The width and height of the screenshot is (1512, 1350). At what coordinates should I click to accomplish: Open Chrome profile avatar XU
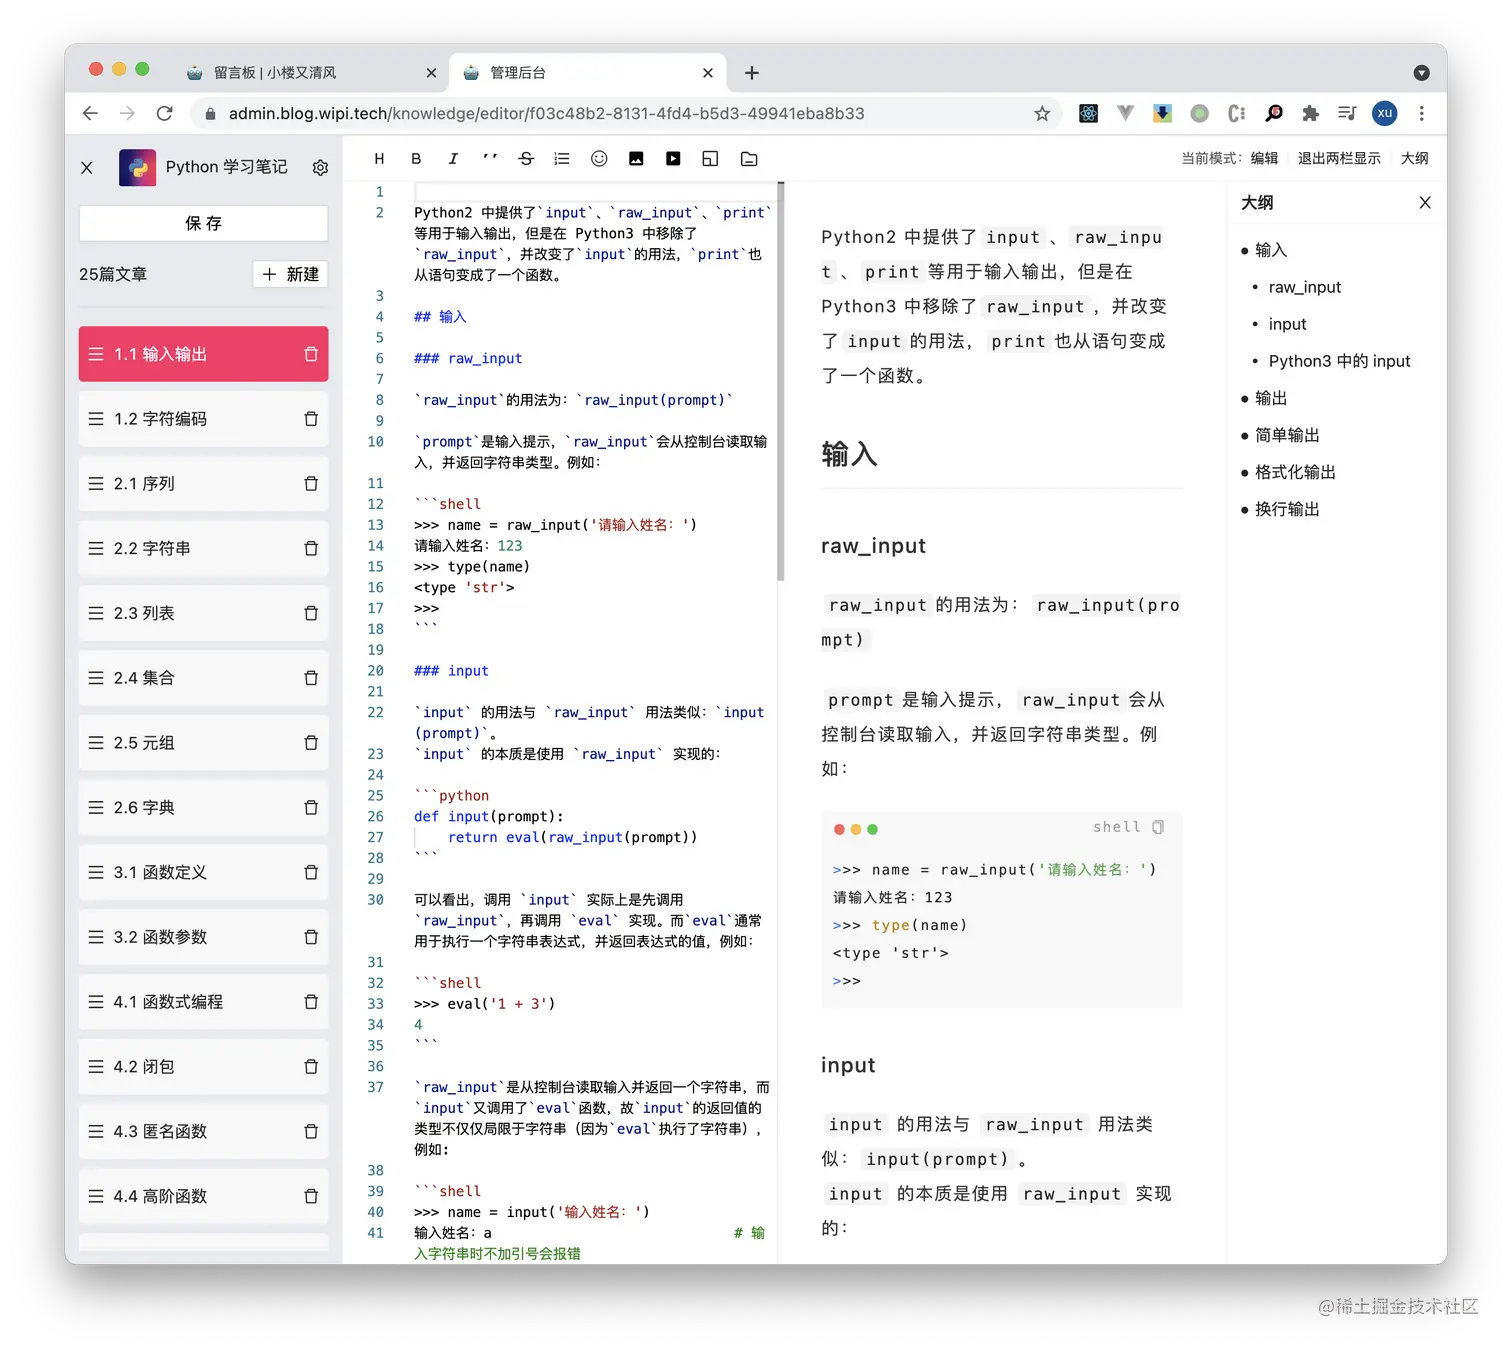[x=1384, y=113]
